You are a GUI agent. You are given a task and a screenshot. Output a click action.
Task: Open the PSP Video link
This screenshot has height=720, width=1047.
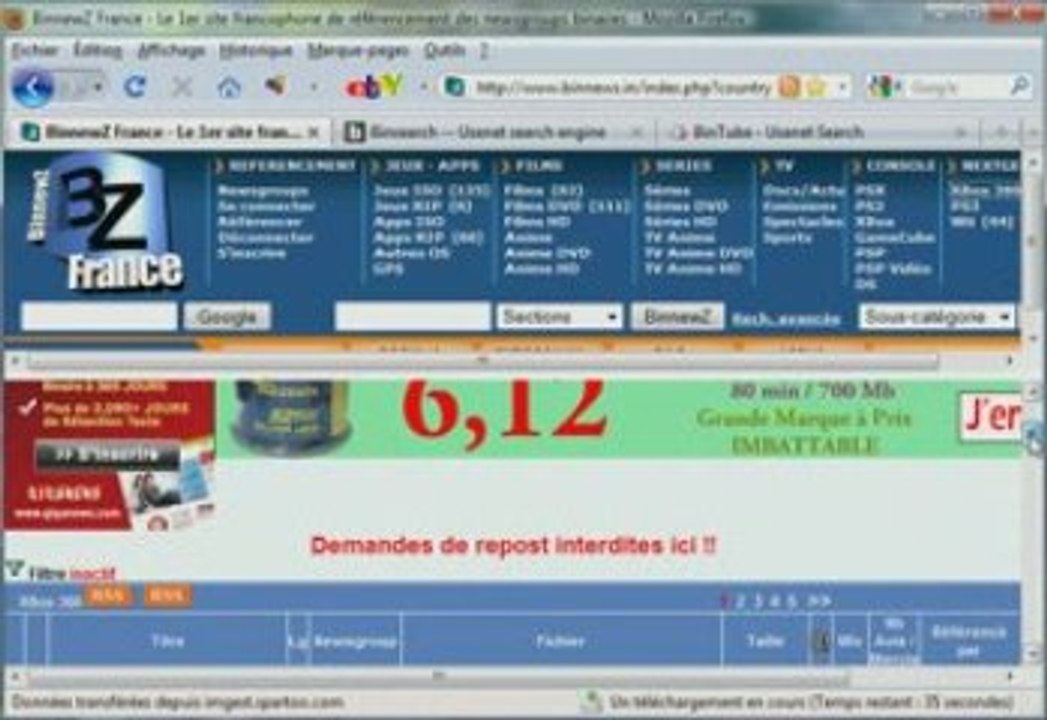click(892, 269)
